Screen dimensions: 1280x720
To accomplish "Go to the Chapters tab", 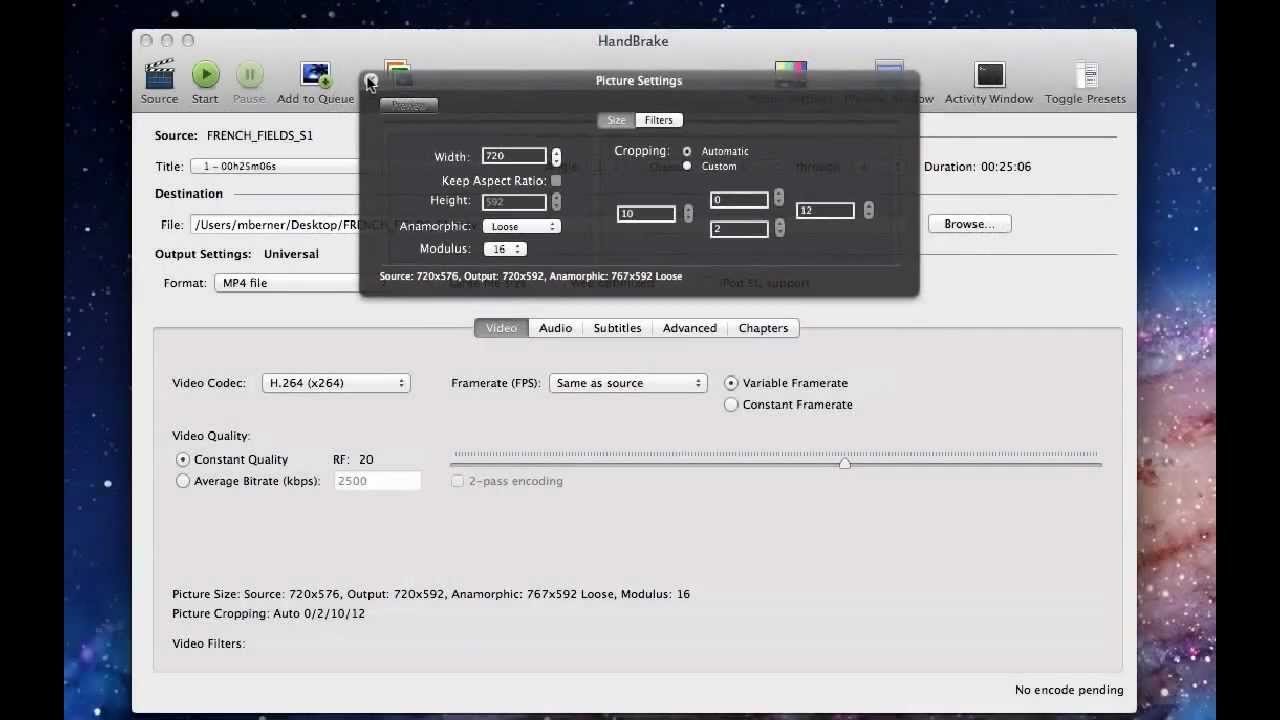I will (763, 328).
